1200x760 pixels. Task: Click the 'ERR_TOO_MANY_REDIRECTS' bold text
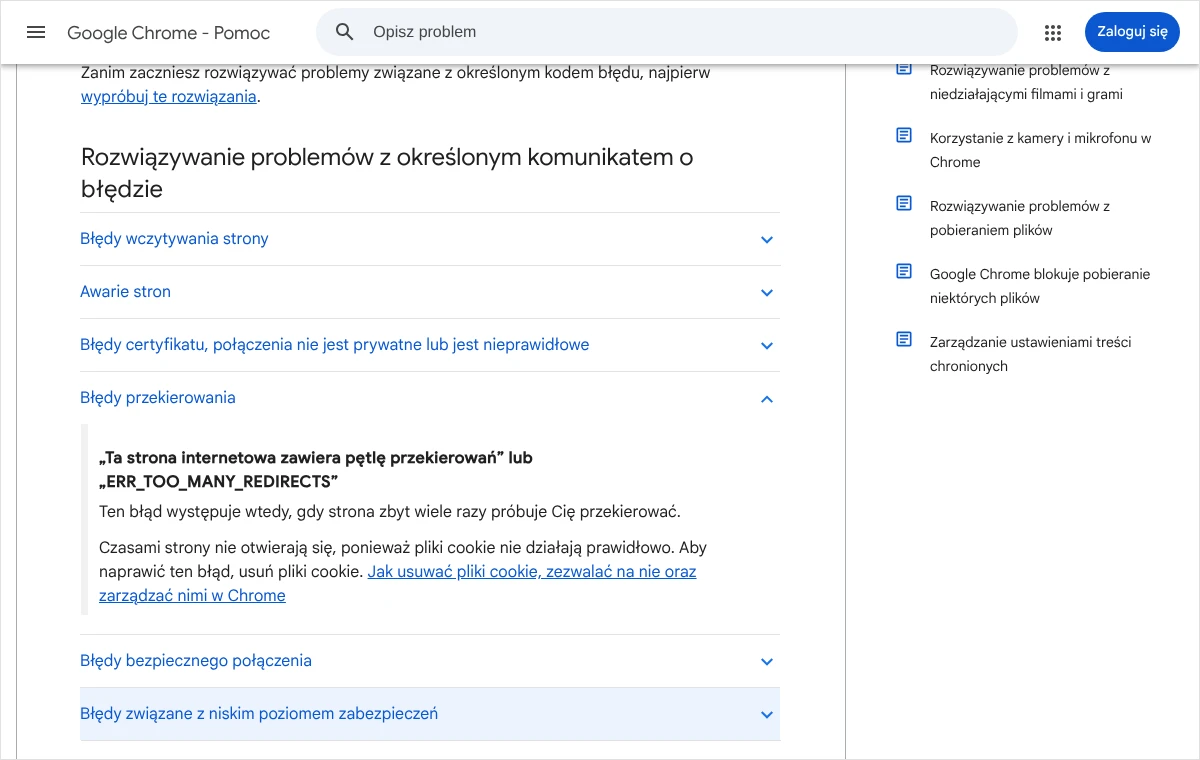[218, 482]
